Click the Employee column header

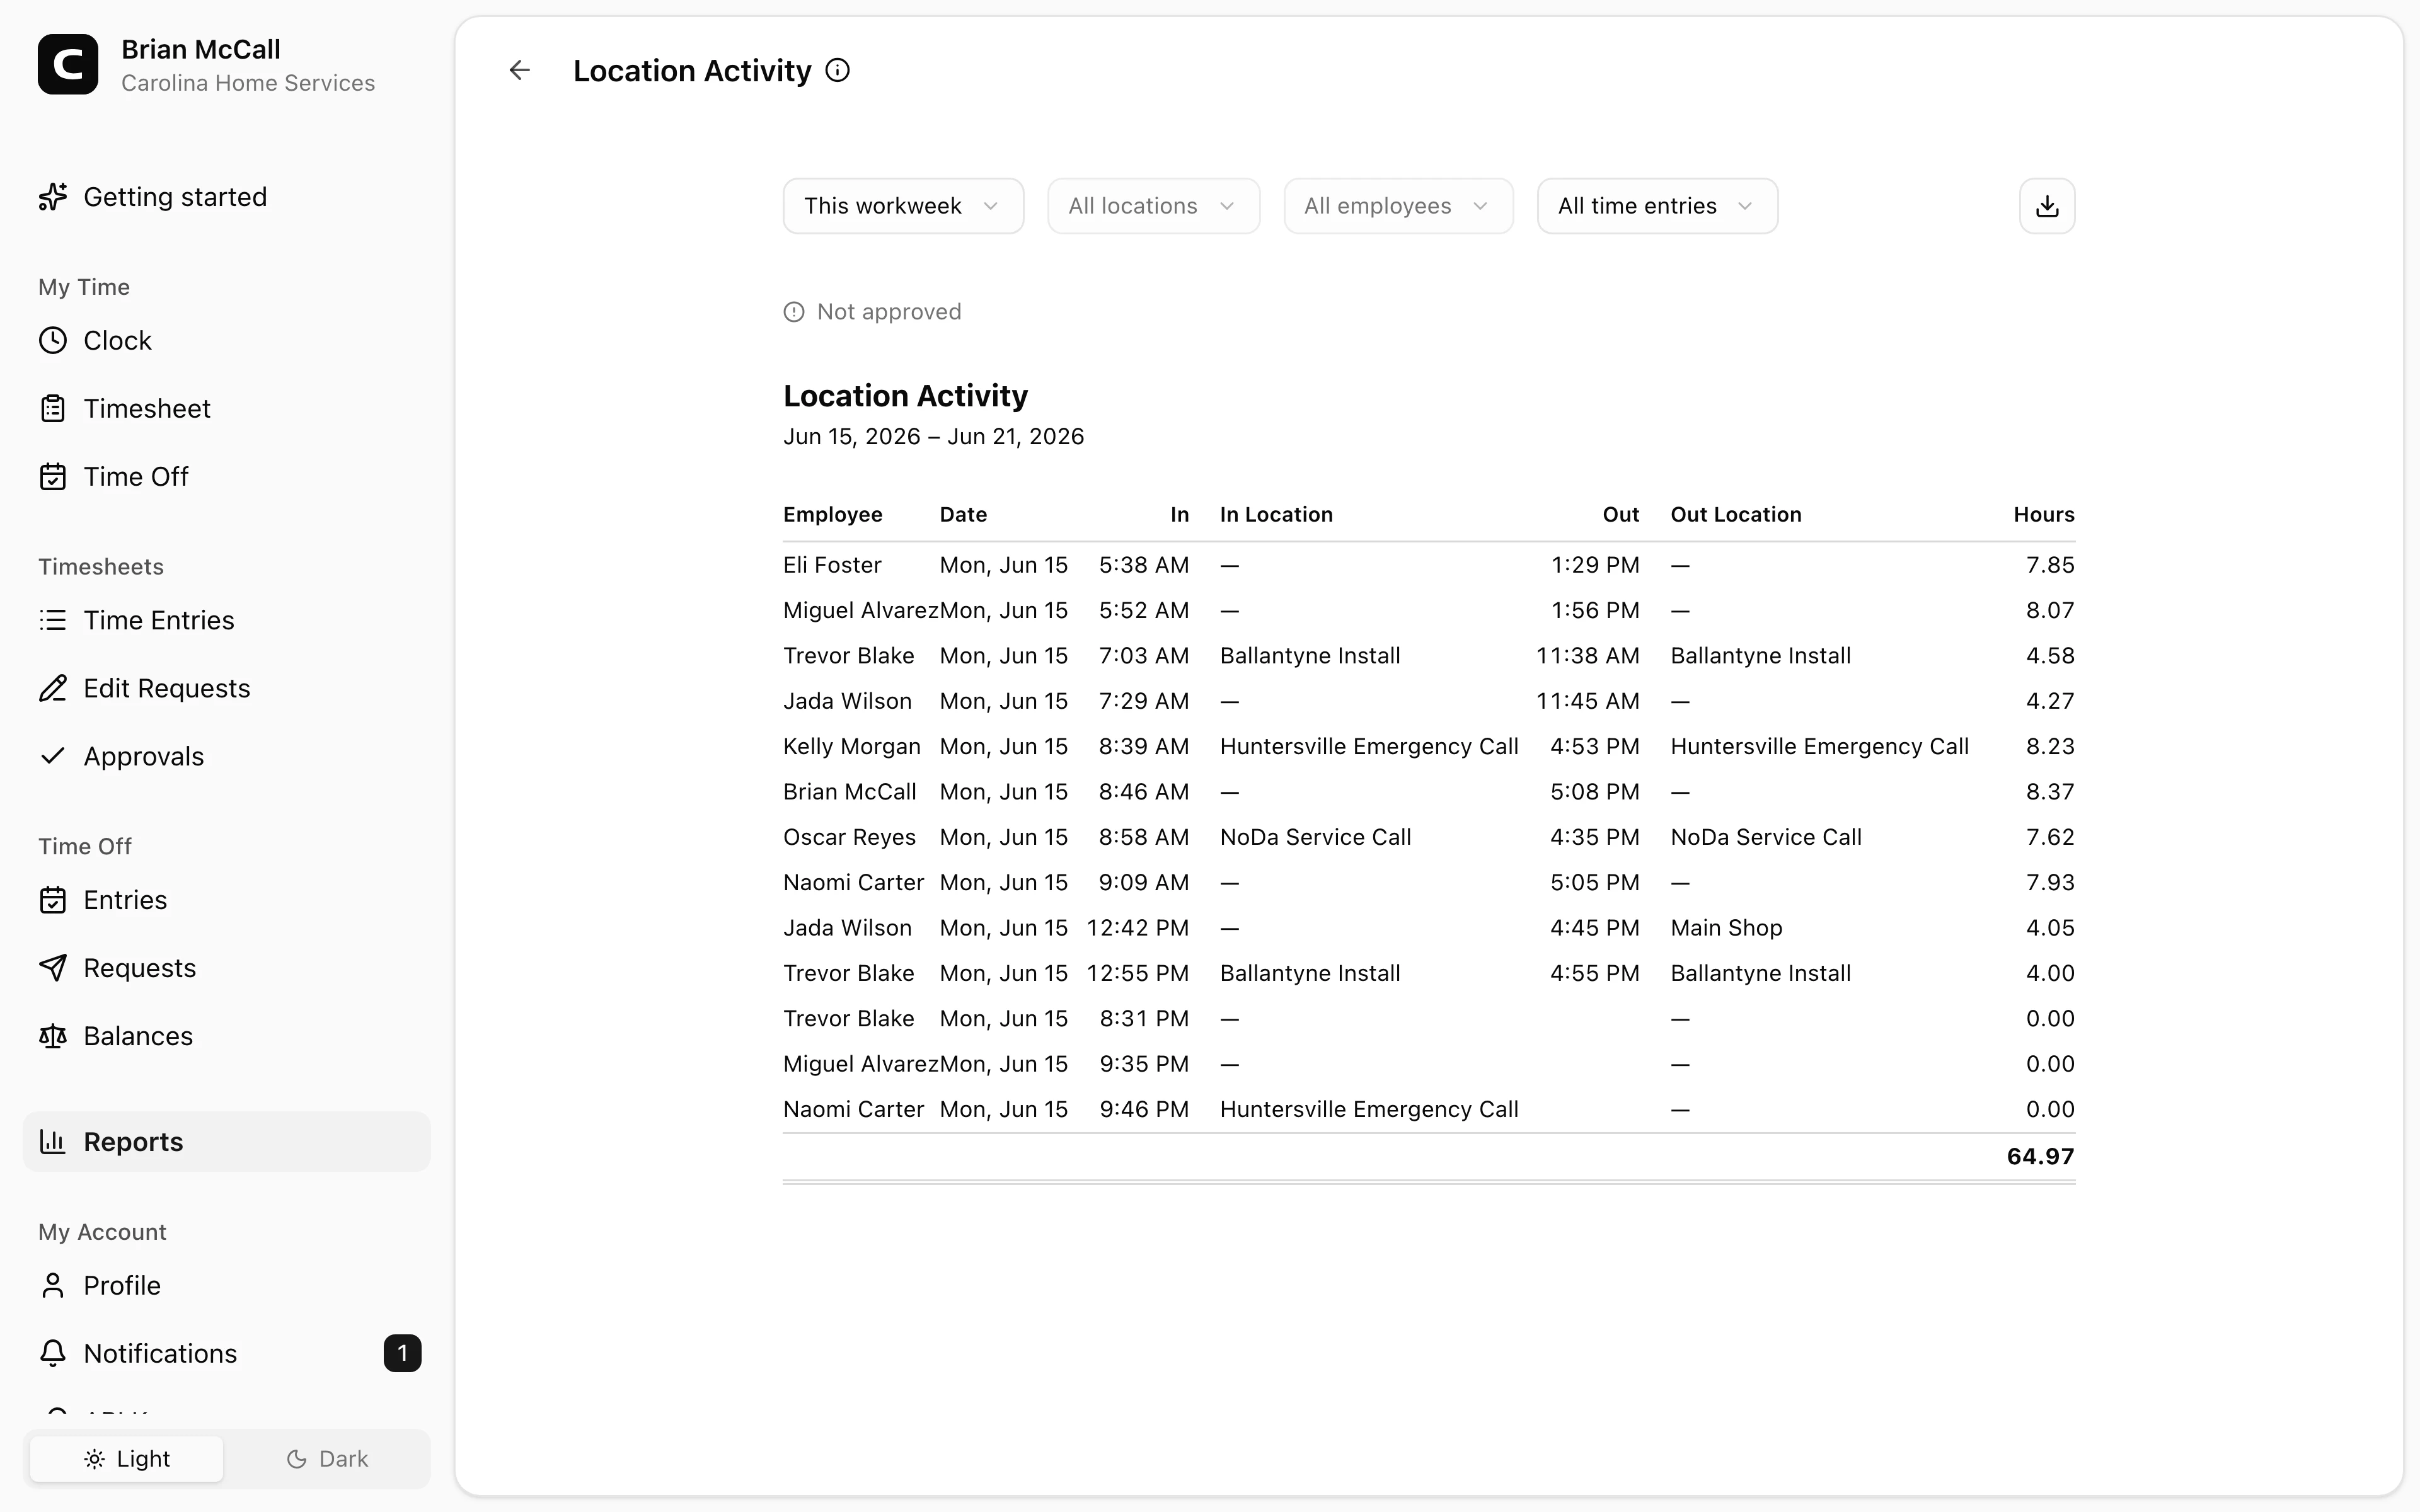pyautogui.click(x=832, y=515)
